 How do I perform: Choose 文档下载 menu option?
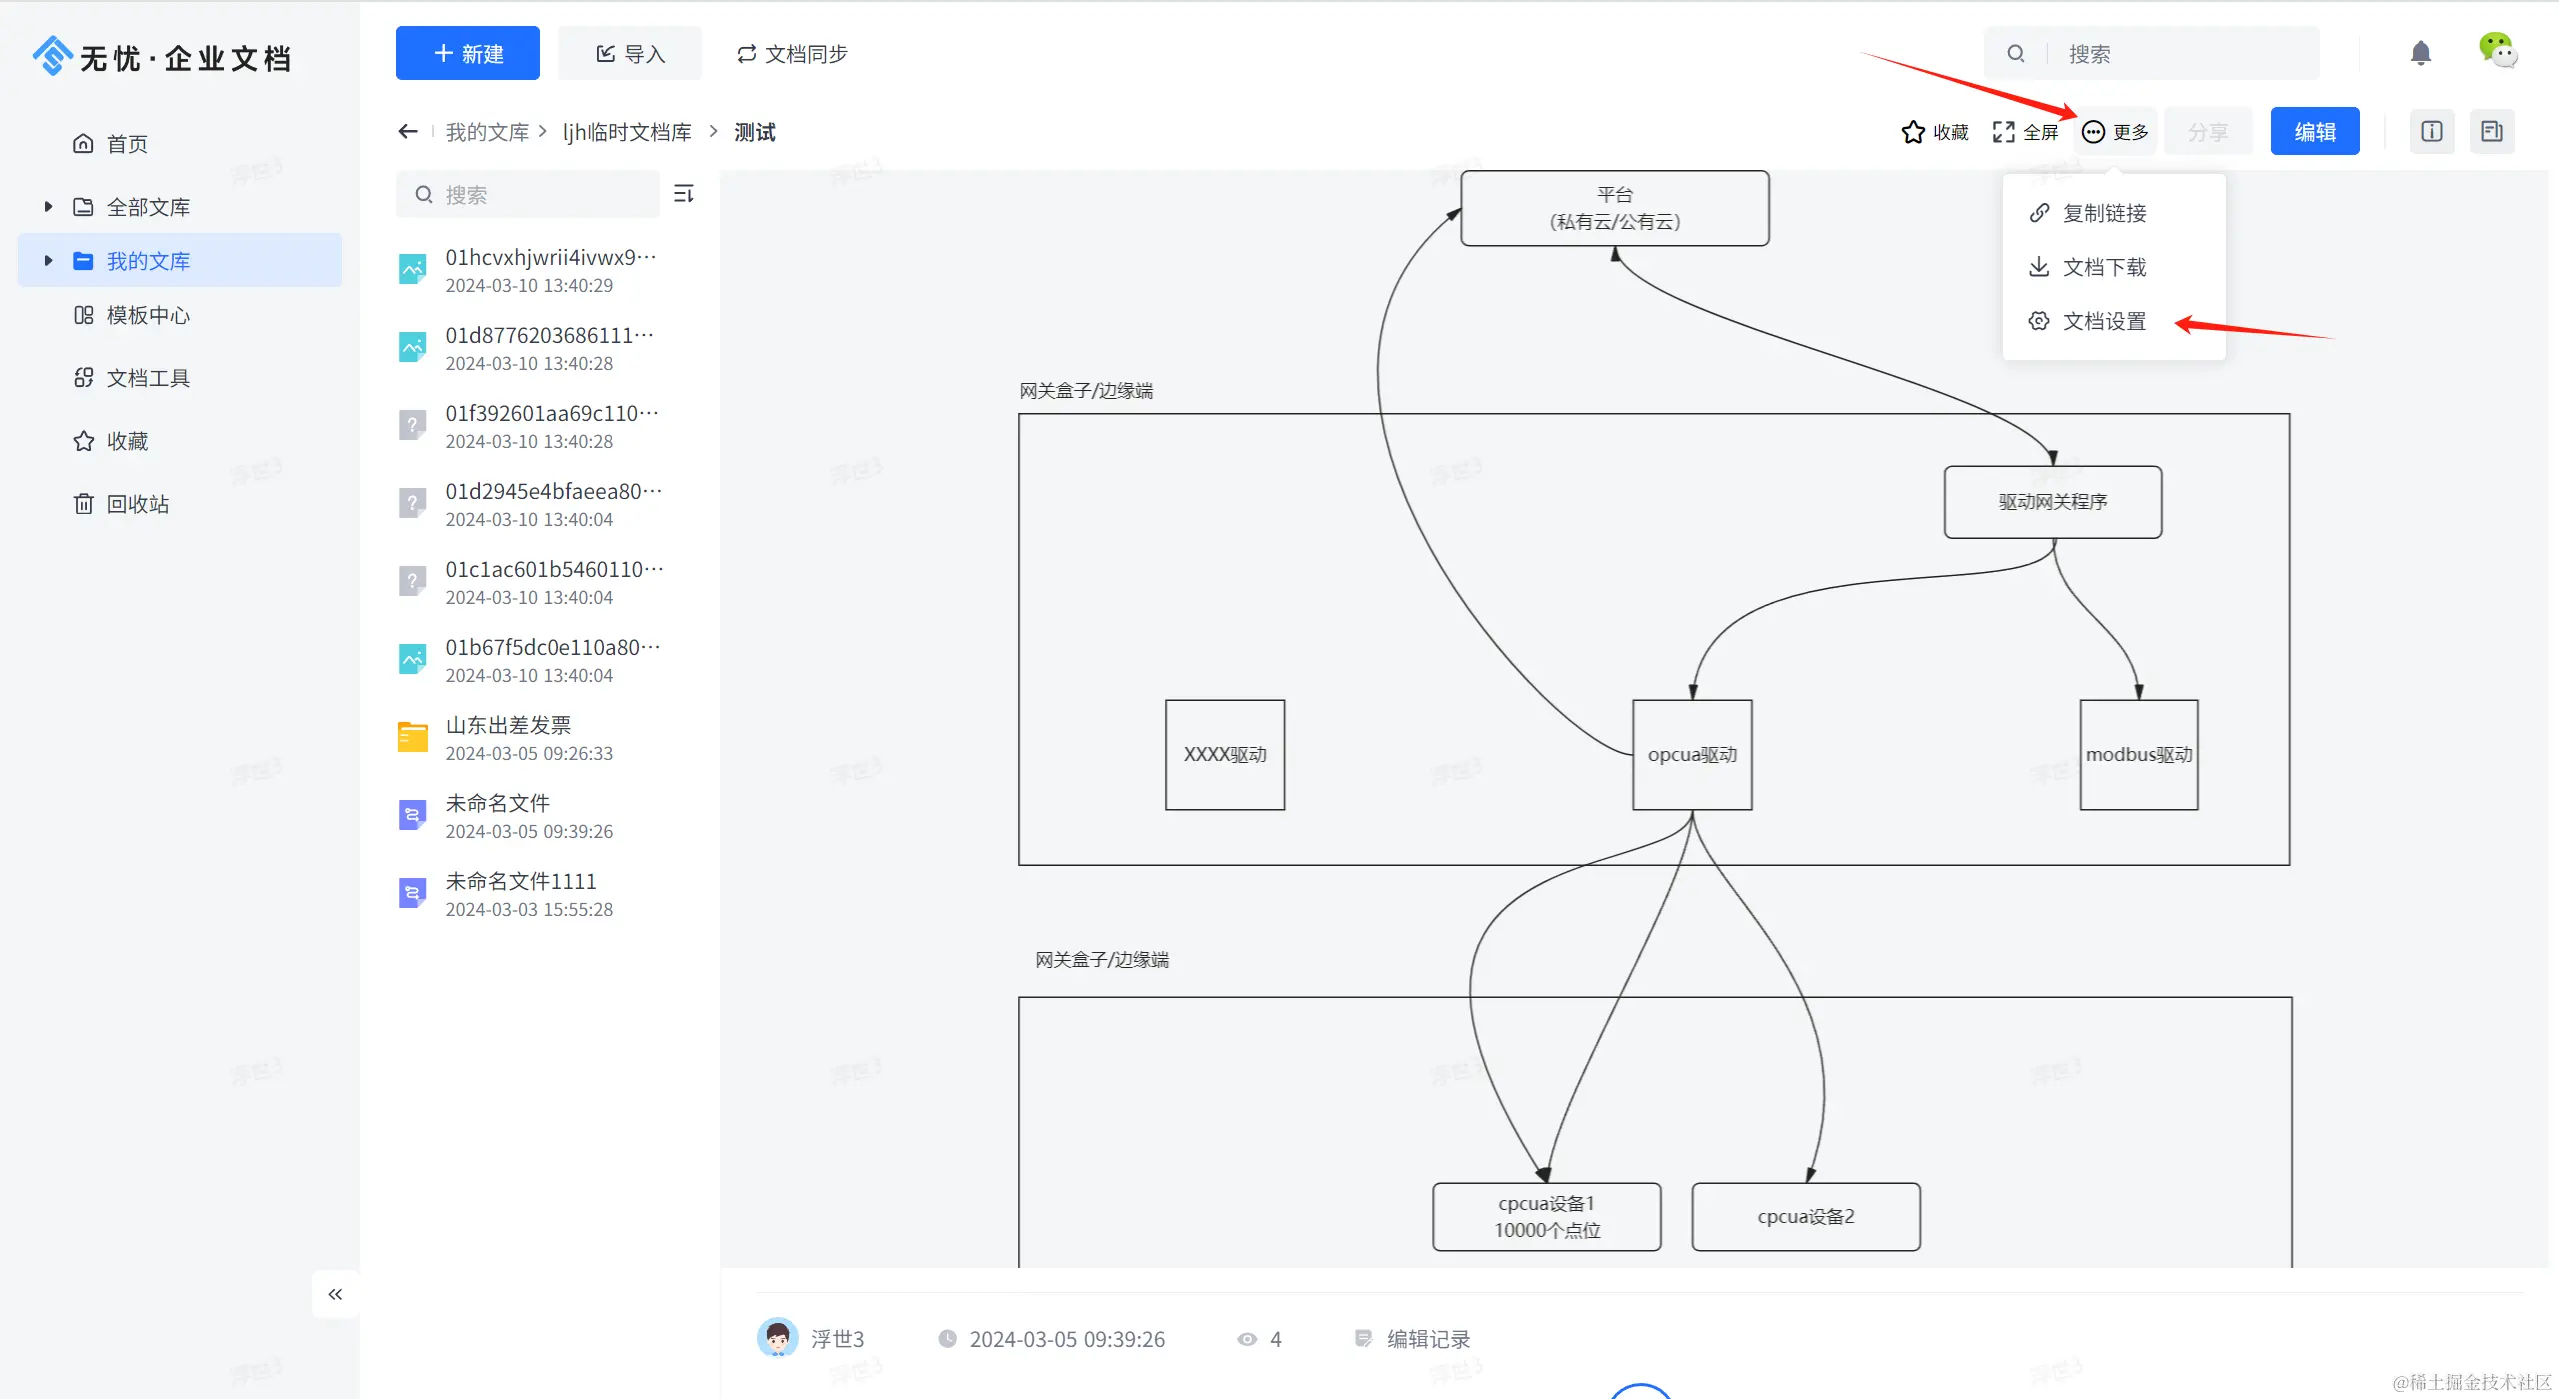tap(2103, 267)
